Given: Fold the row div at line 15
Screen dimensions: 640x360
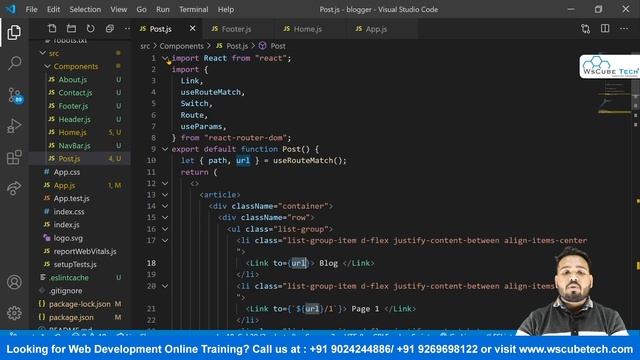Looking at the screenshot, I should (x=165, y=218).
